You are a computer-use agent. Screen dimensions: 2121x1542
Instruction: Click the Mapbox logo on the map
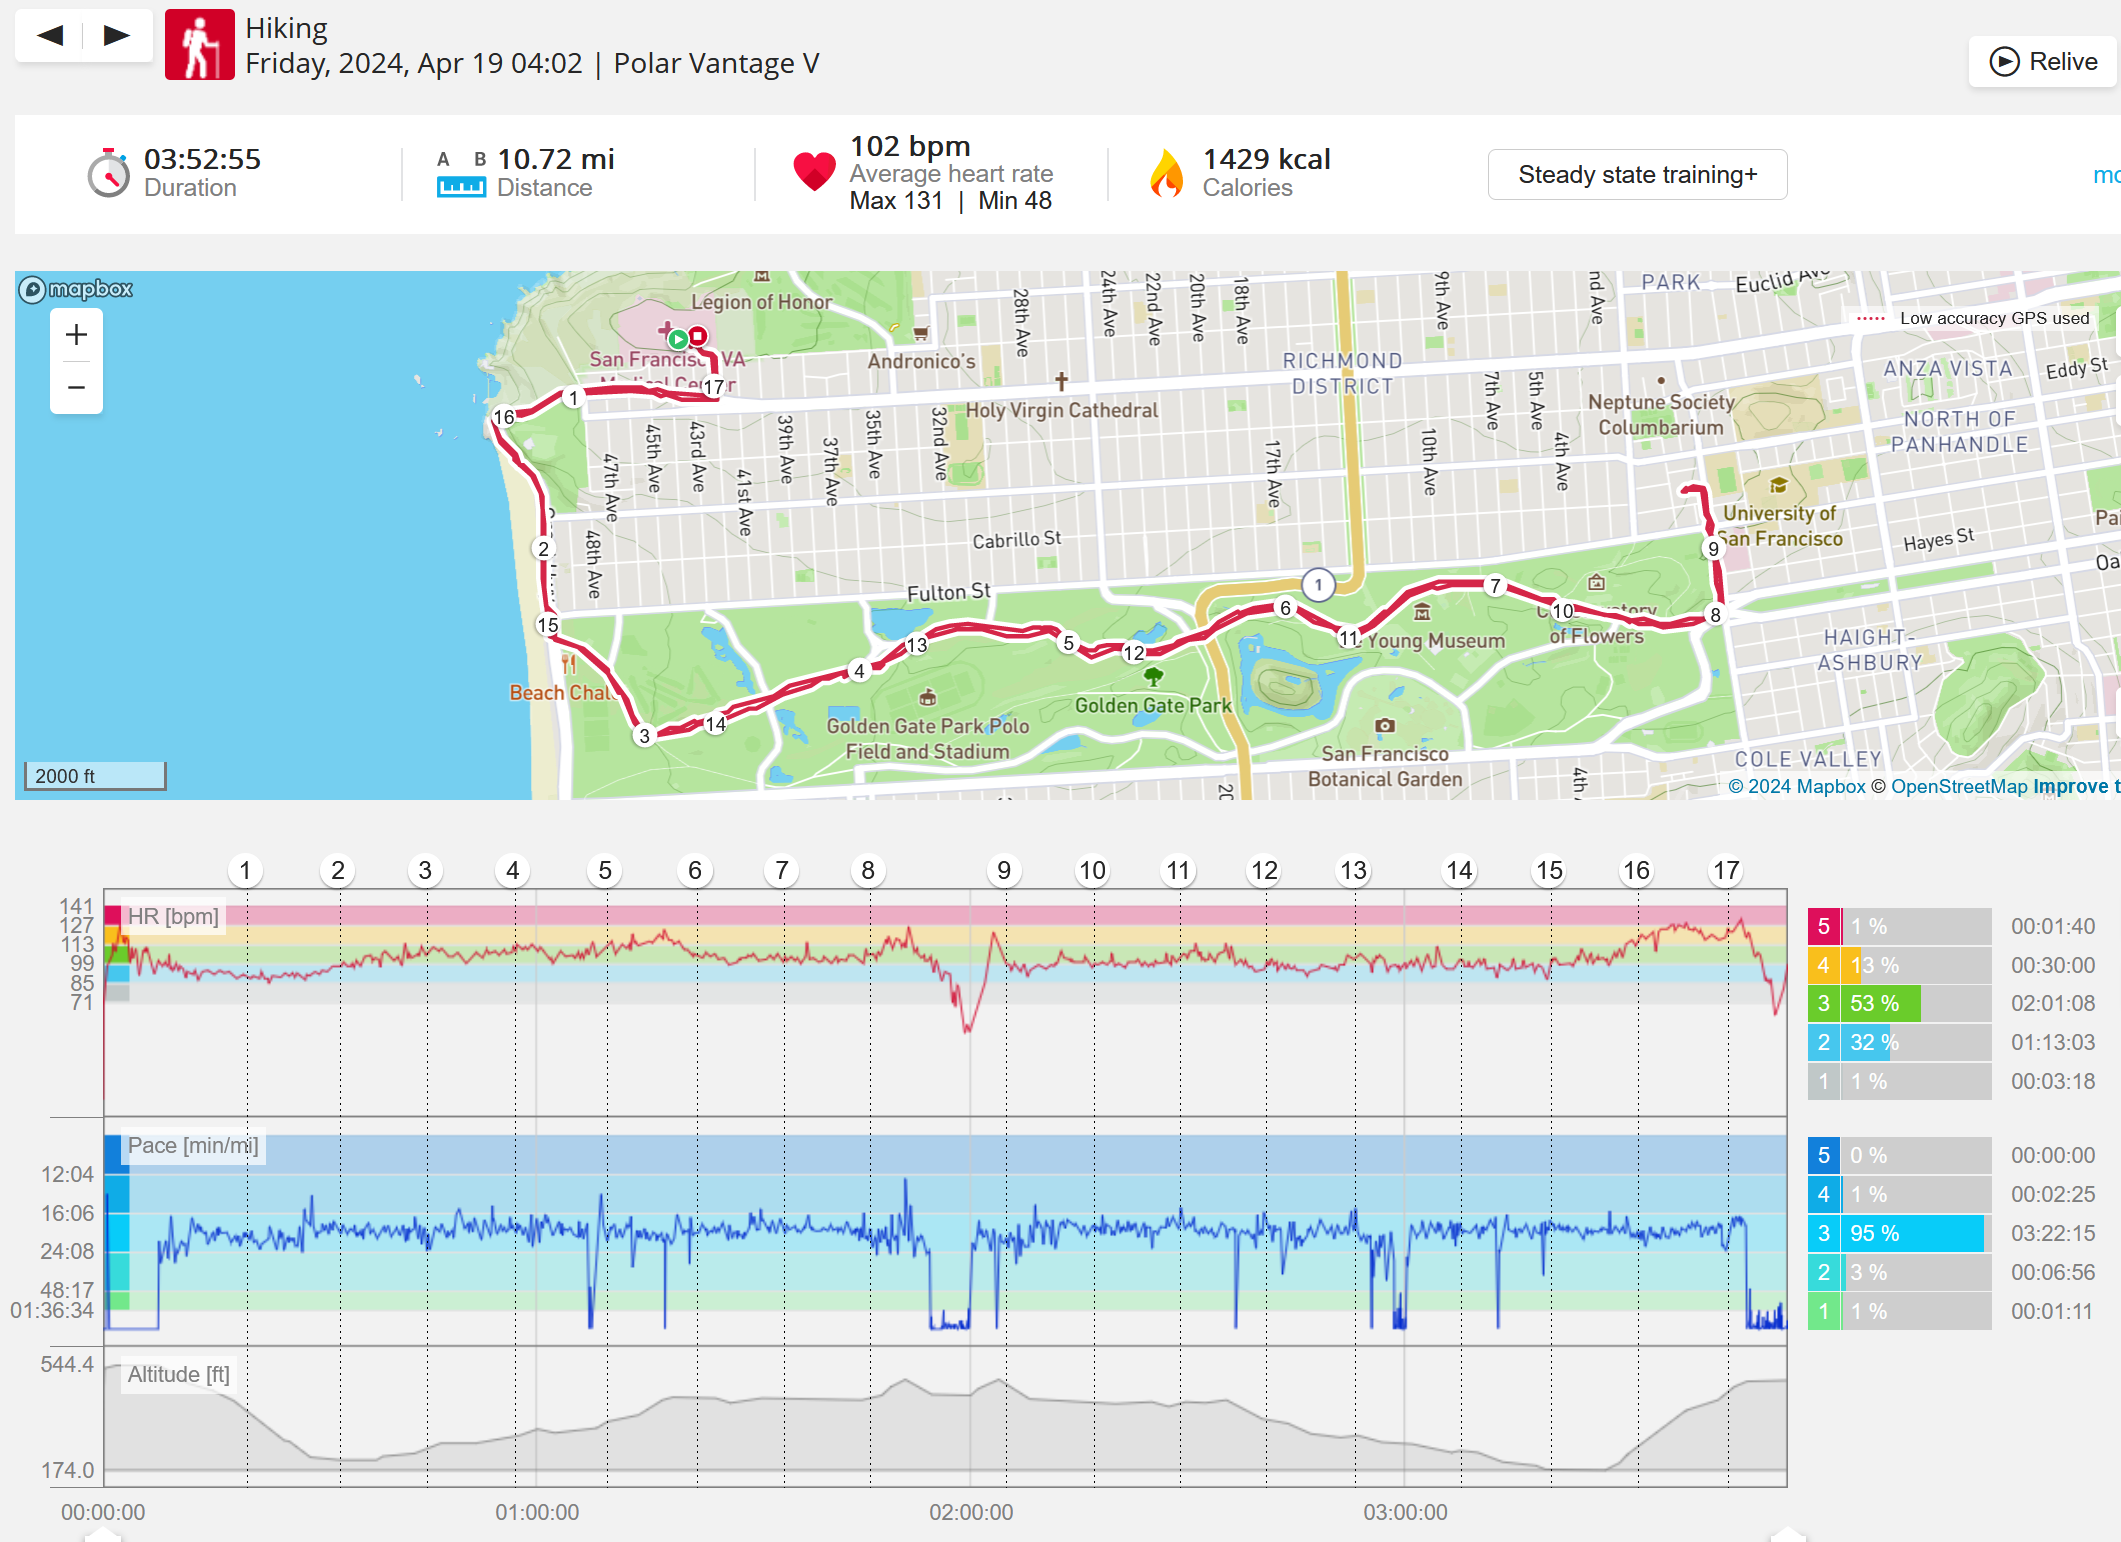click(x=76, y=289)
